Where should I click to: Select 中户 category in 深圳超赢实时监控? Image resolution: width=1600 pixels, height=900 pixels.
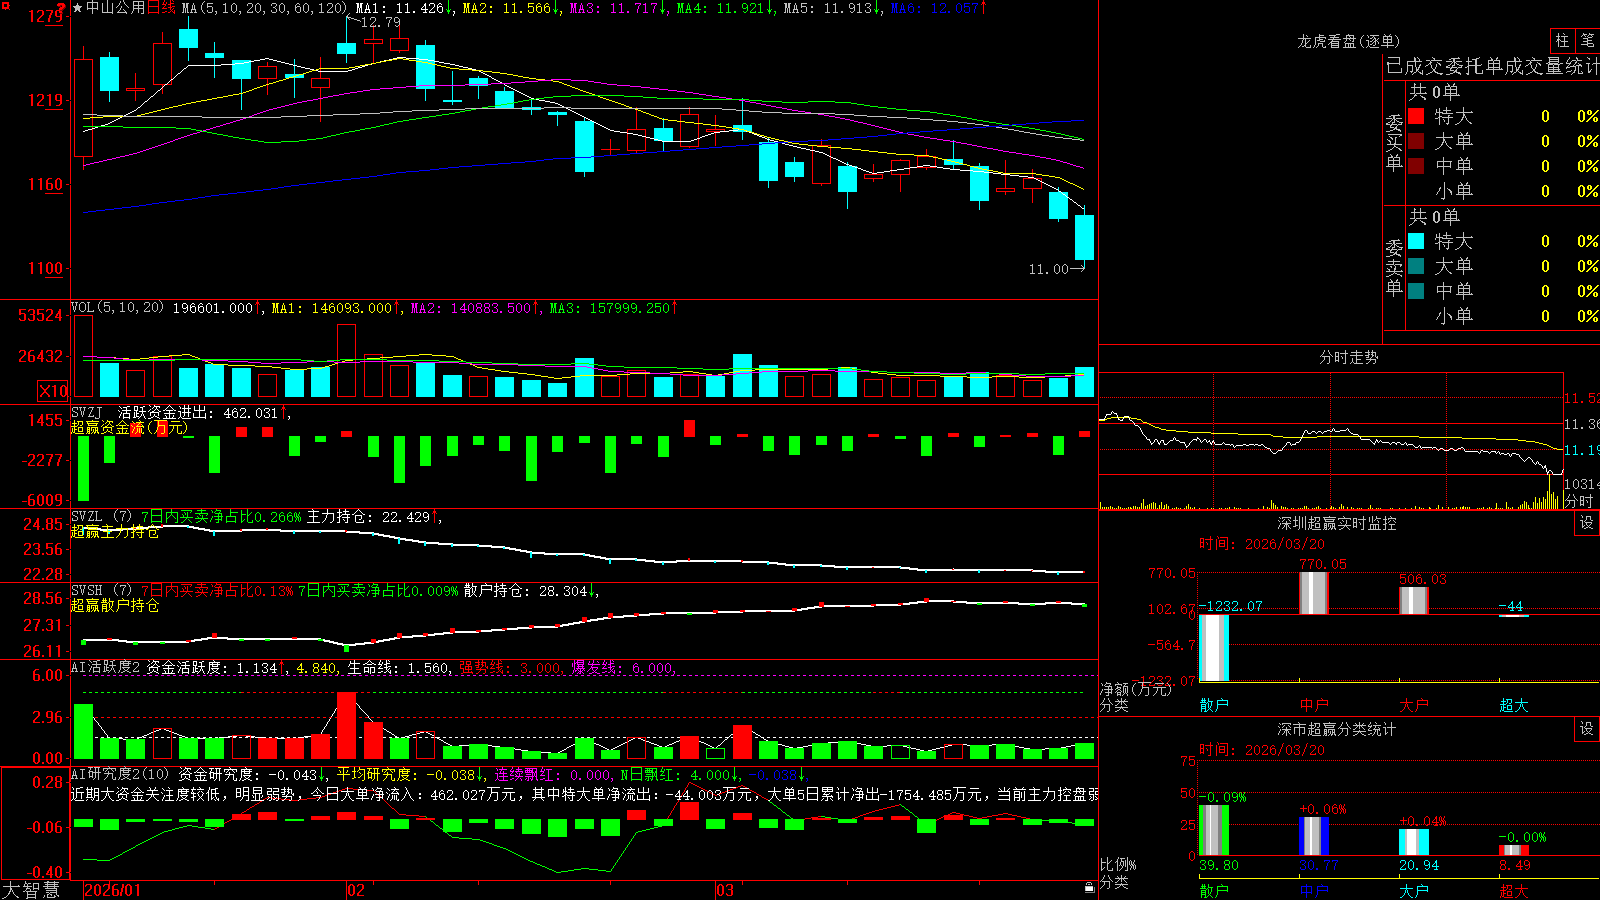(x=1314, y=705)
